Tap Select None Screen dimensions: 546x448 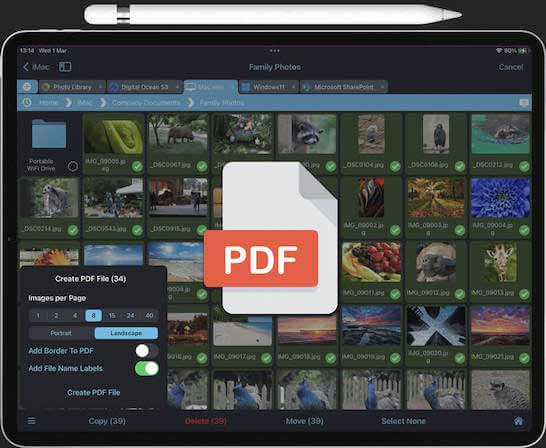403,421
